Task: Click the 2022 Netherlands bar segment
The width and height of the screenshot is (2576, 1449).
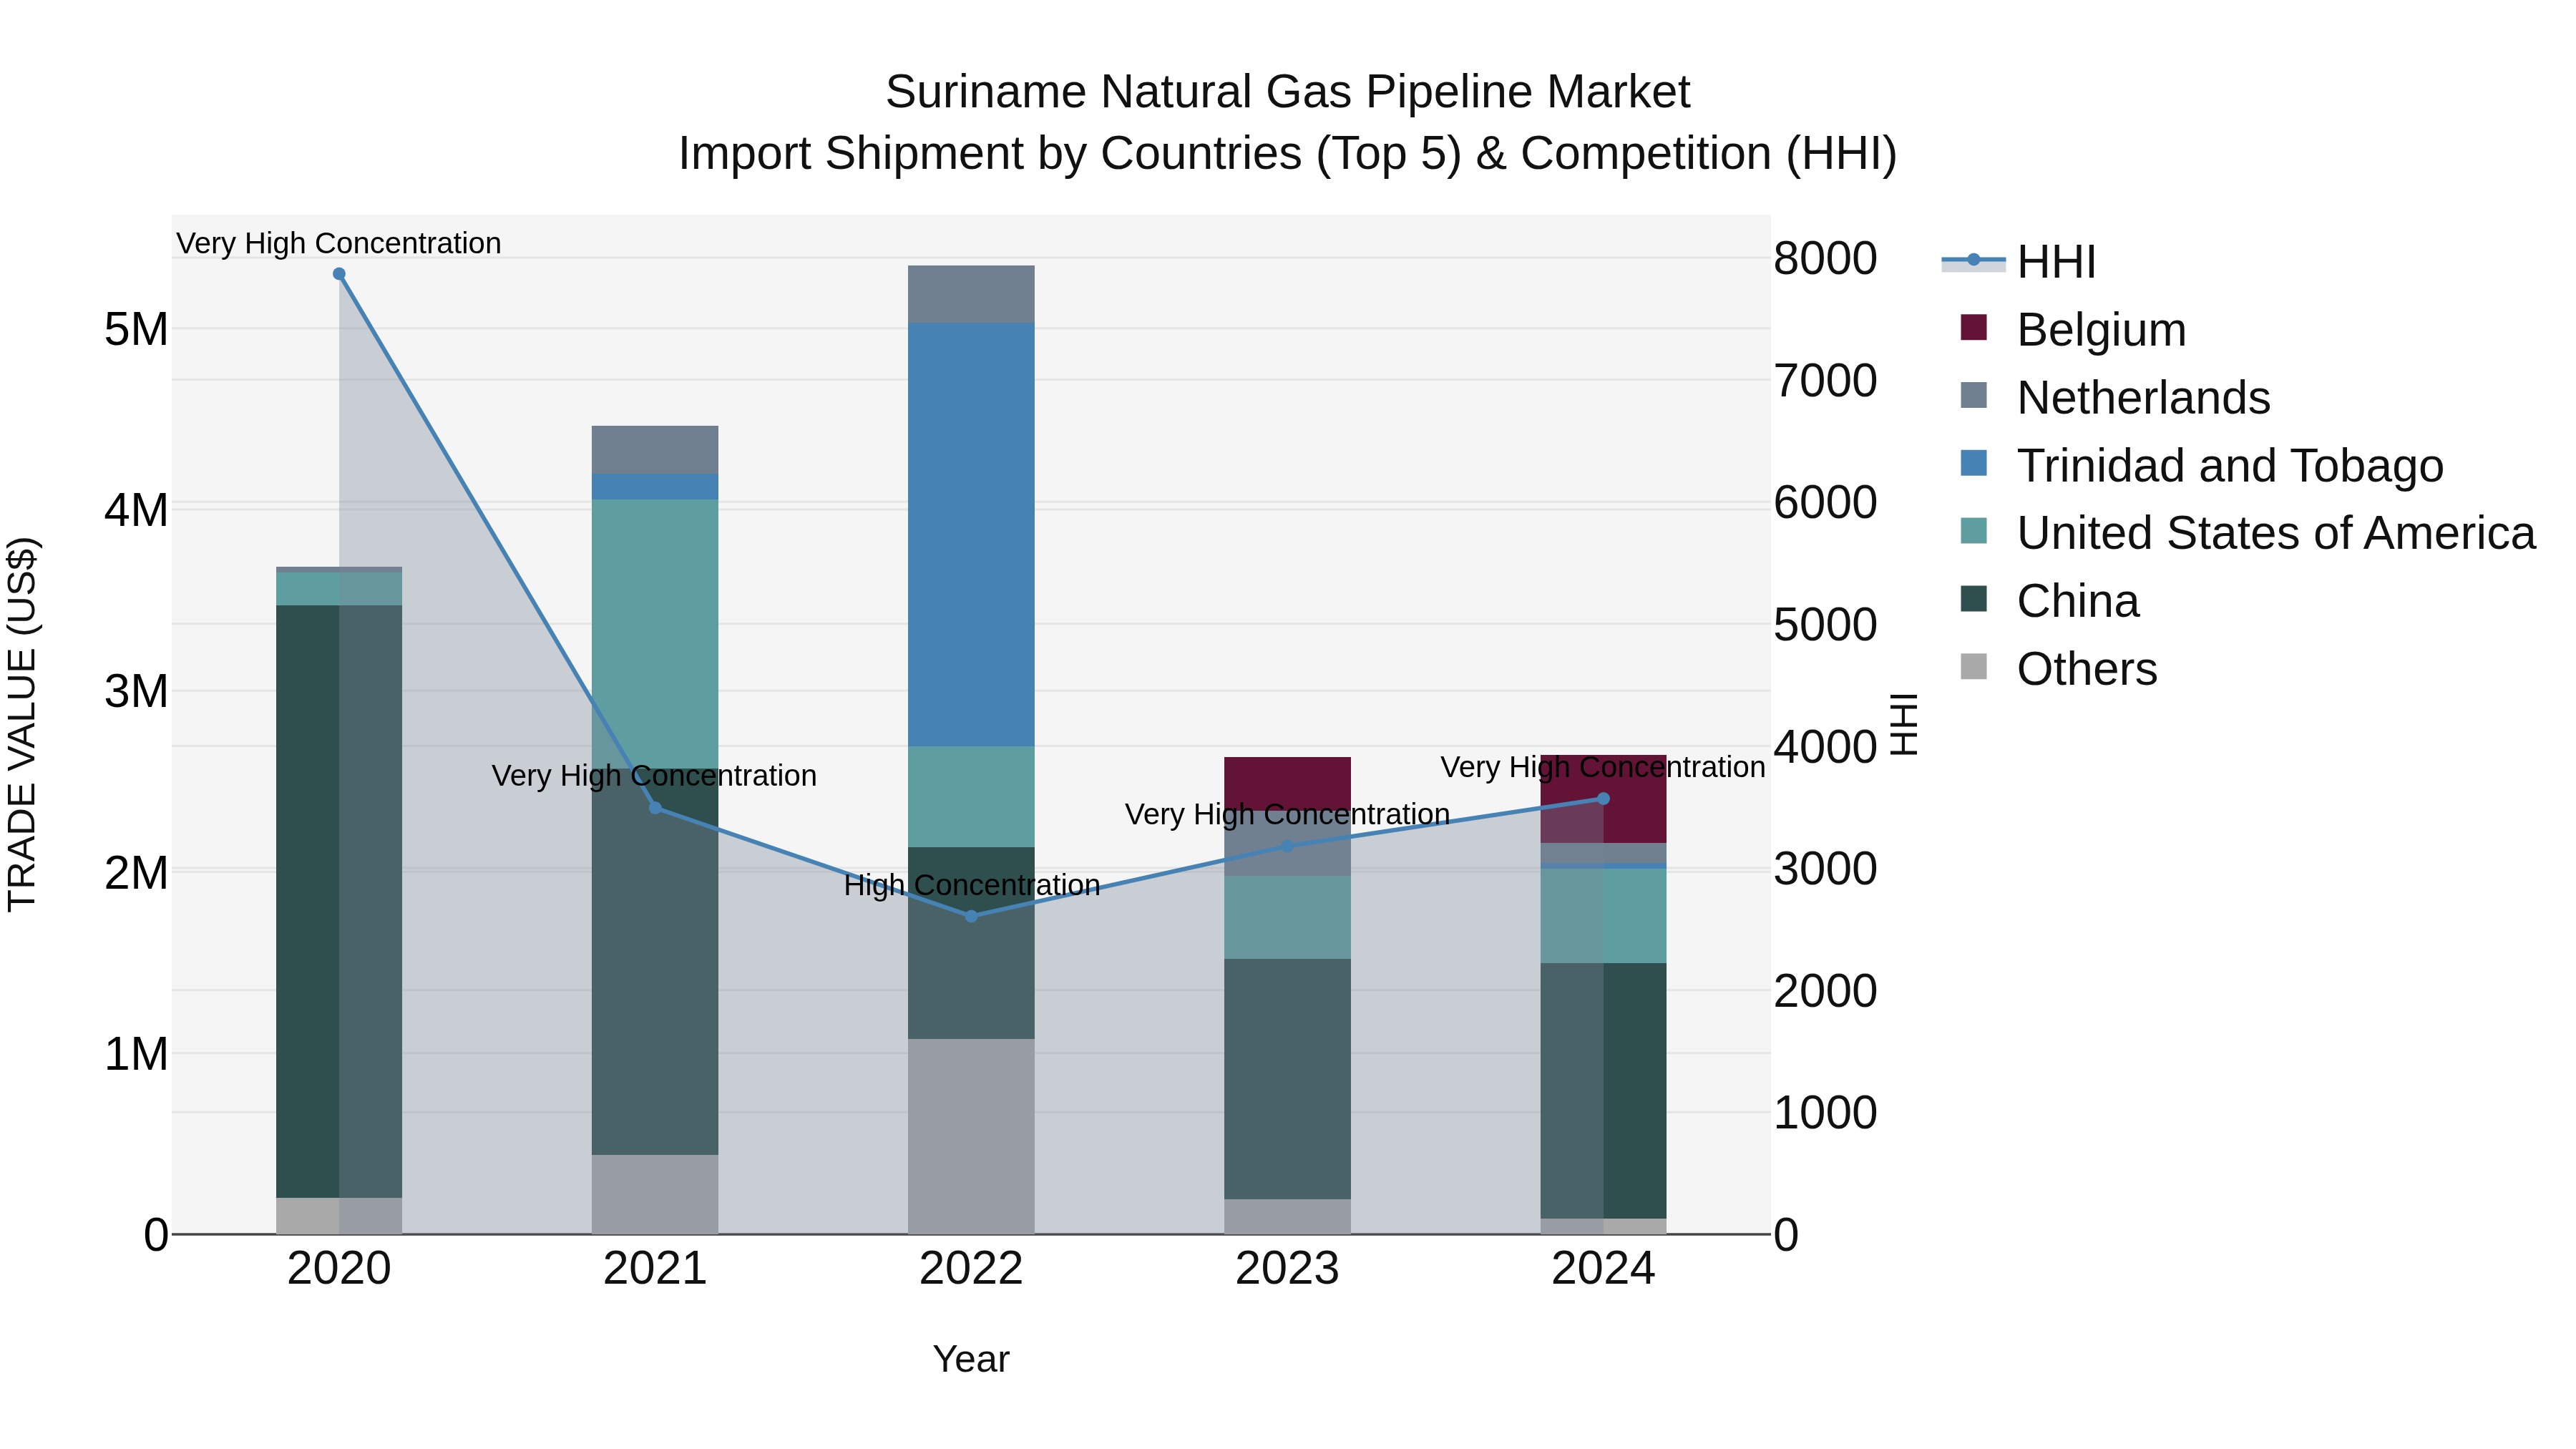Action: pyautogui.click(x=971, y=294)
